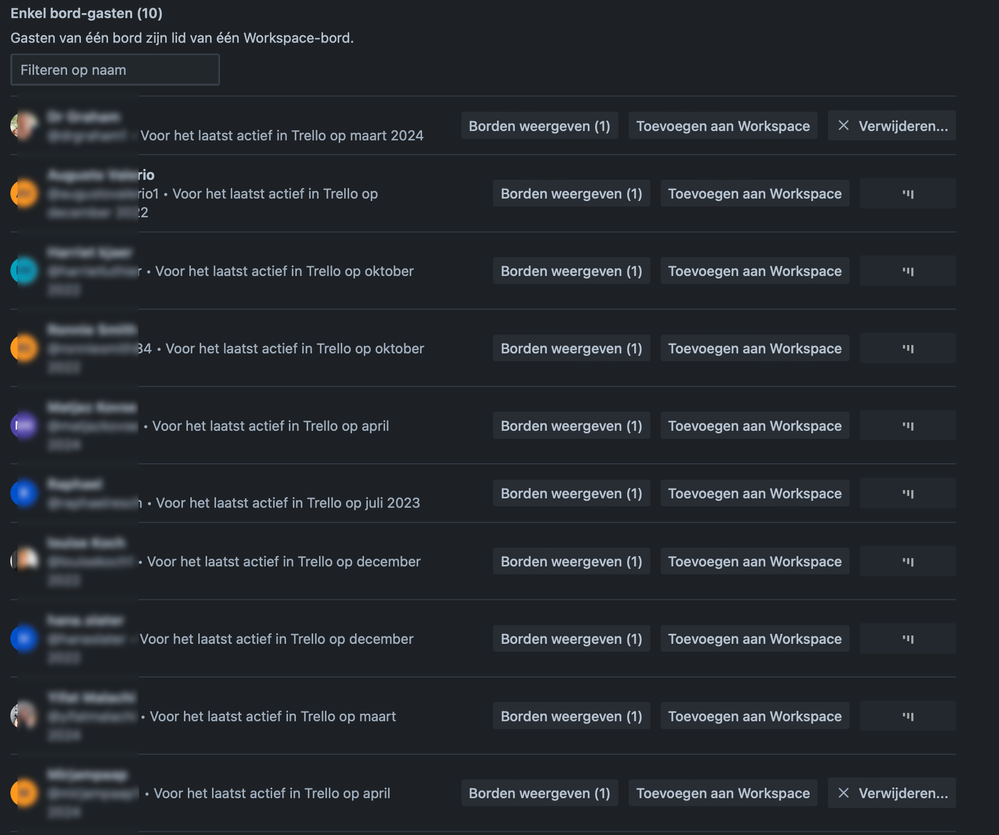Click the teal guest avatar icon

click(x=24, y=271)
